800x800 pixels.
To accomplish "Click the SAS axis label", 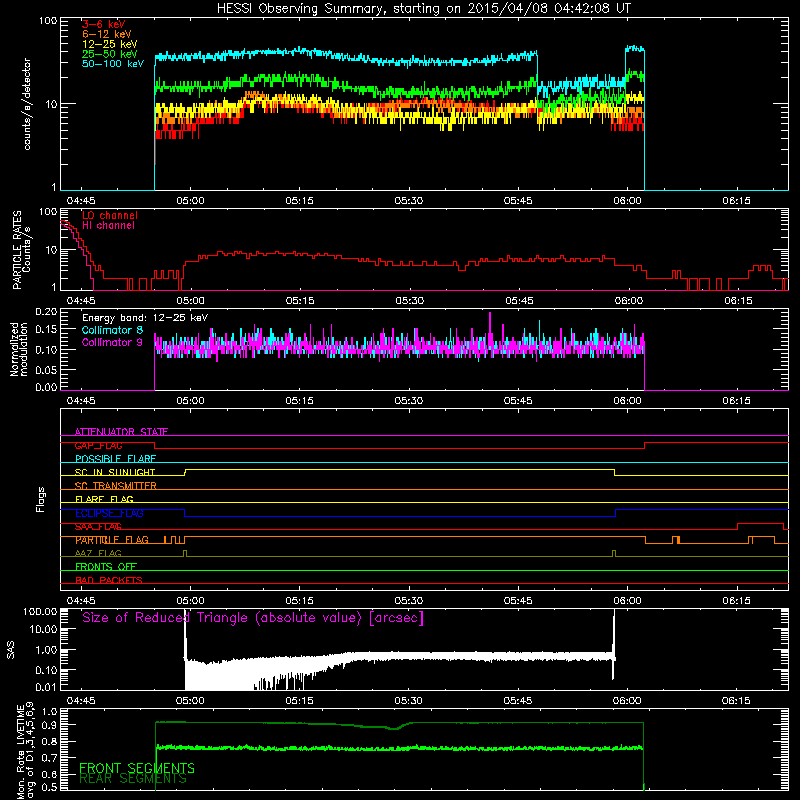I will click(x=10, y=650).
